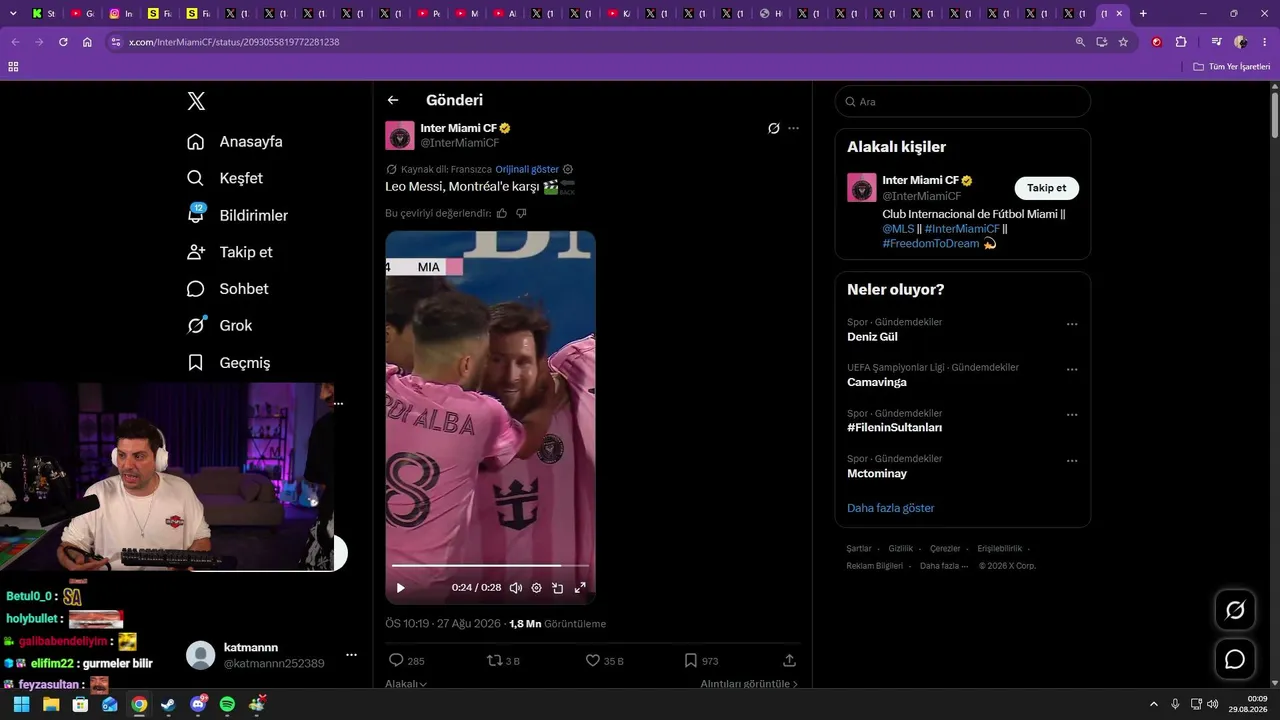Toggle the microphone icon in system tray
Image resolution: width=1280 pixels, height=720 pixels.
click(x=1175, y=704)
